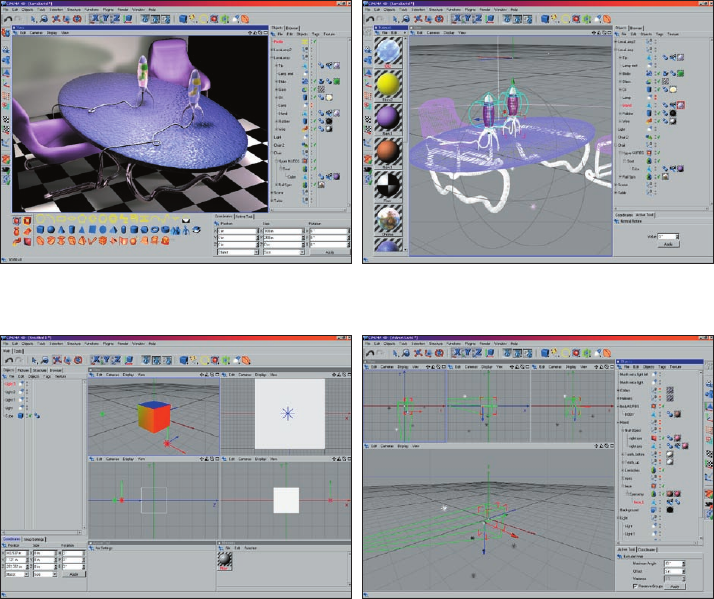This screenshot has width=714, height=599.
Task: Click Undo arrow in rendered table scene window
Action: tap(8, 19)
